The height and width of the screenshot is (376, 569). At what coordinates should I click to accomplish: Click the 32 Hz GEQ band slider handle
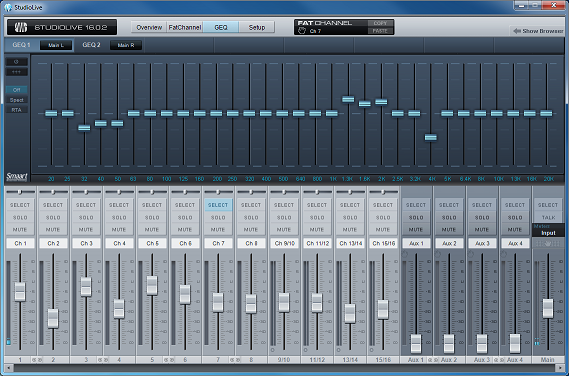[84, 128]
